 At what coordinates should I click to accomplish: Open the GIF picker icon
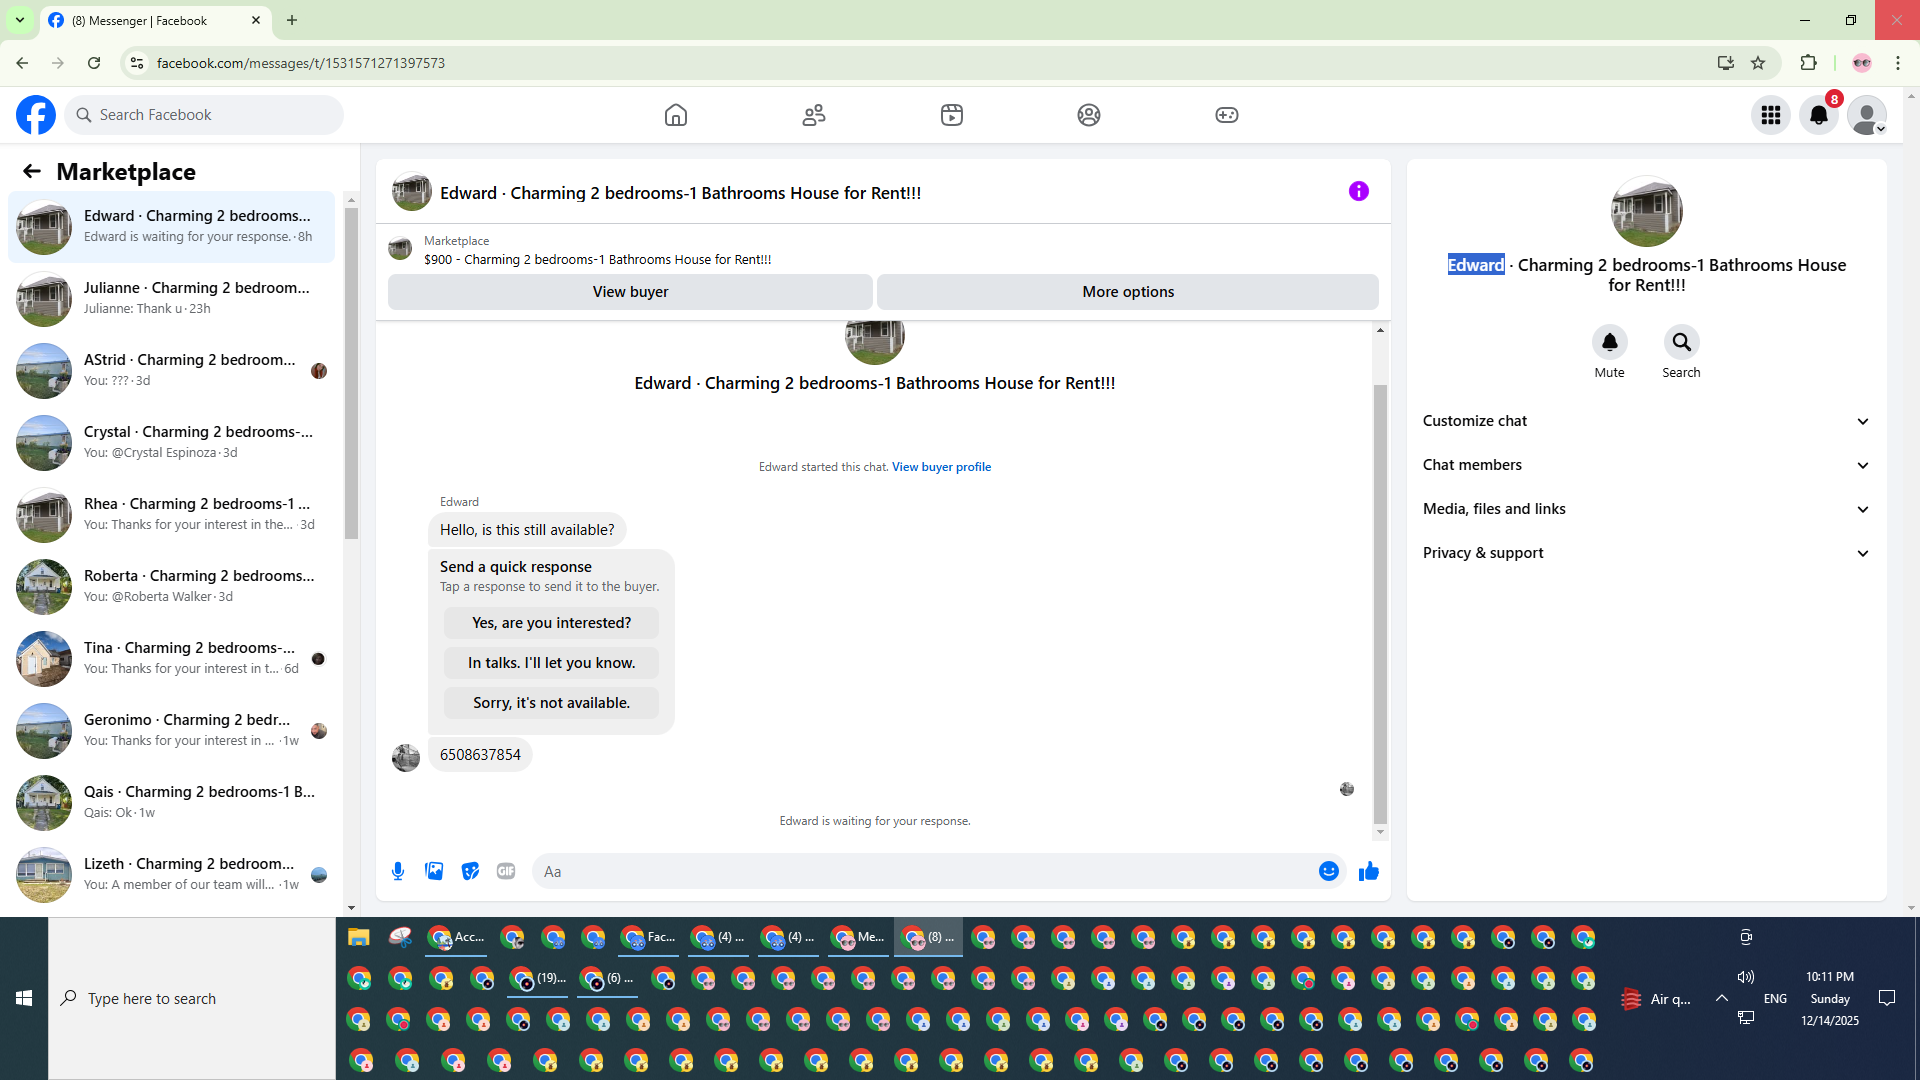(x=506, y=871)
